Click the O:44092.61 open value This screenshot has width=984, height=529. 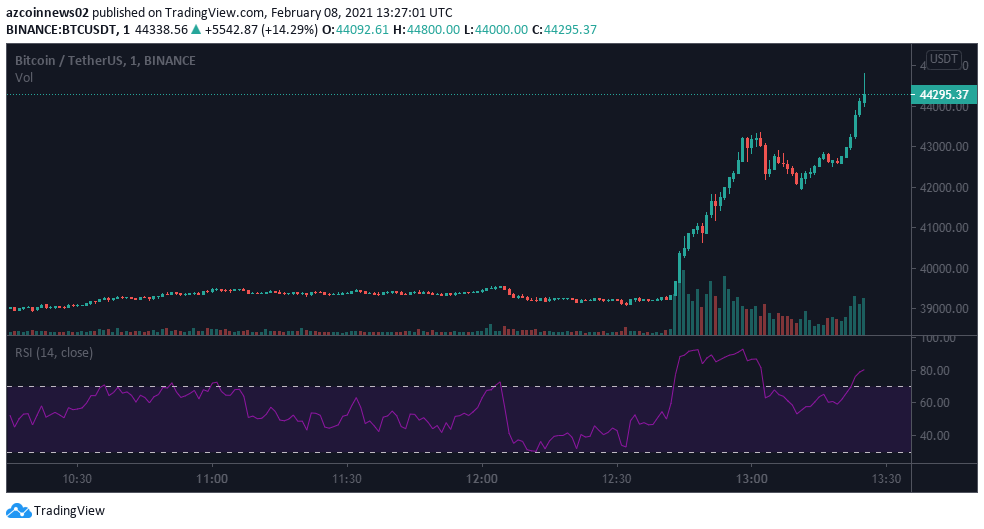355,29
